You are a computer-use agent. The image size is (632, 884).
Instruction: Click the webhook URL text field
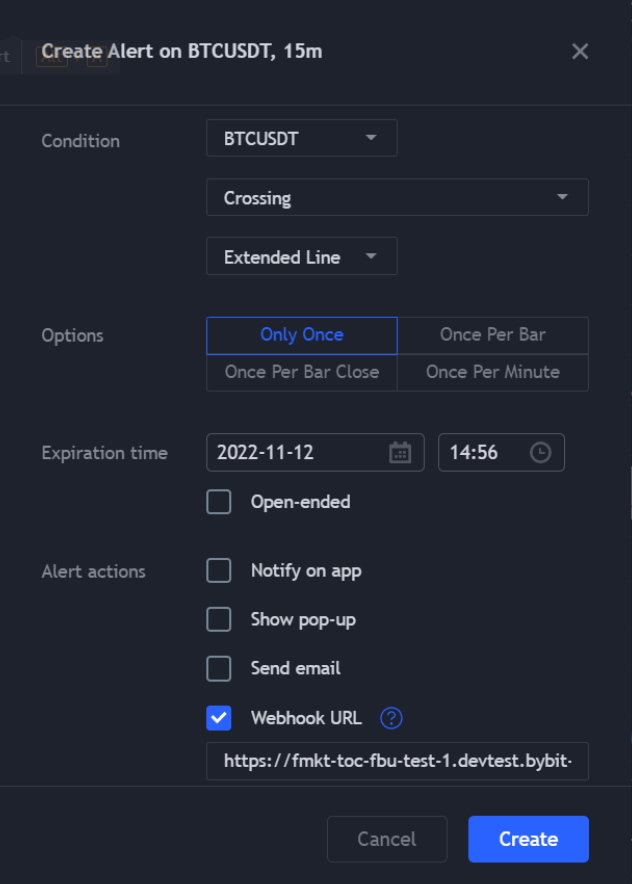point(397,761)
